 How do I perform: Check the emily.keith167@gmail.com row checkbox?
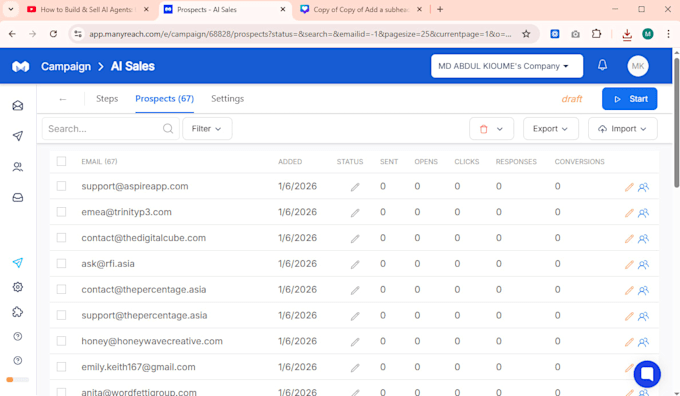[x=62, y=367]
